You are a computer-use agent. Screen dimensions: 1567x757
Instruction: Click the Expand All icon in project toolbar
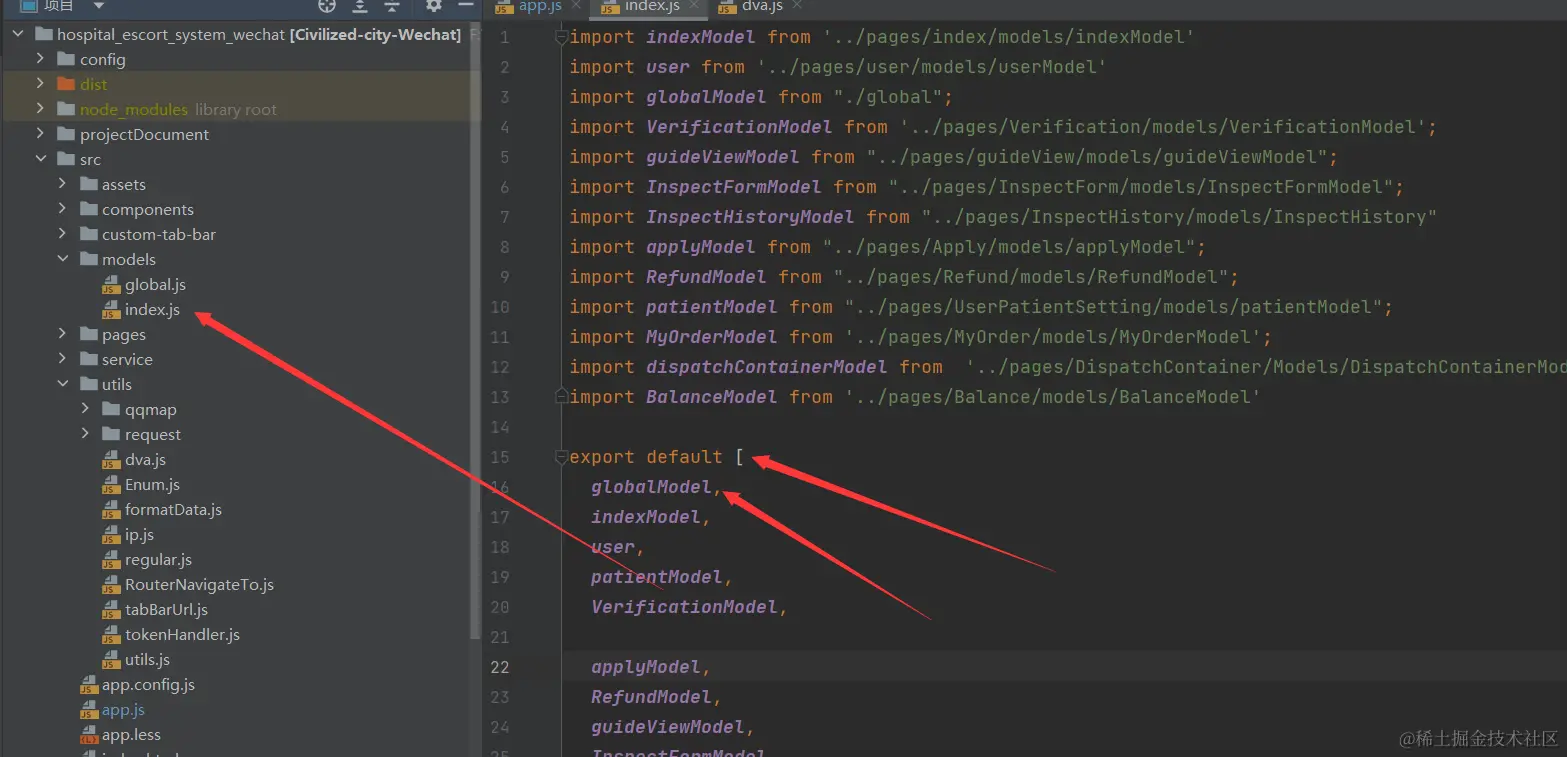point(360,6)
